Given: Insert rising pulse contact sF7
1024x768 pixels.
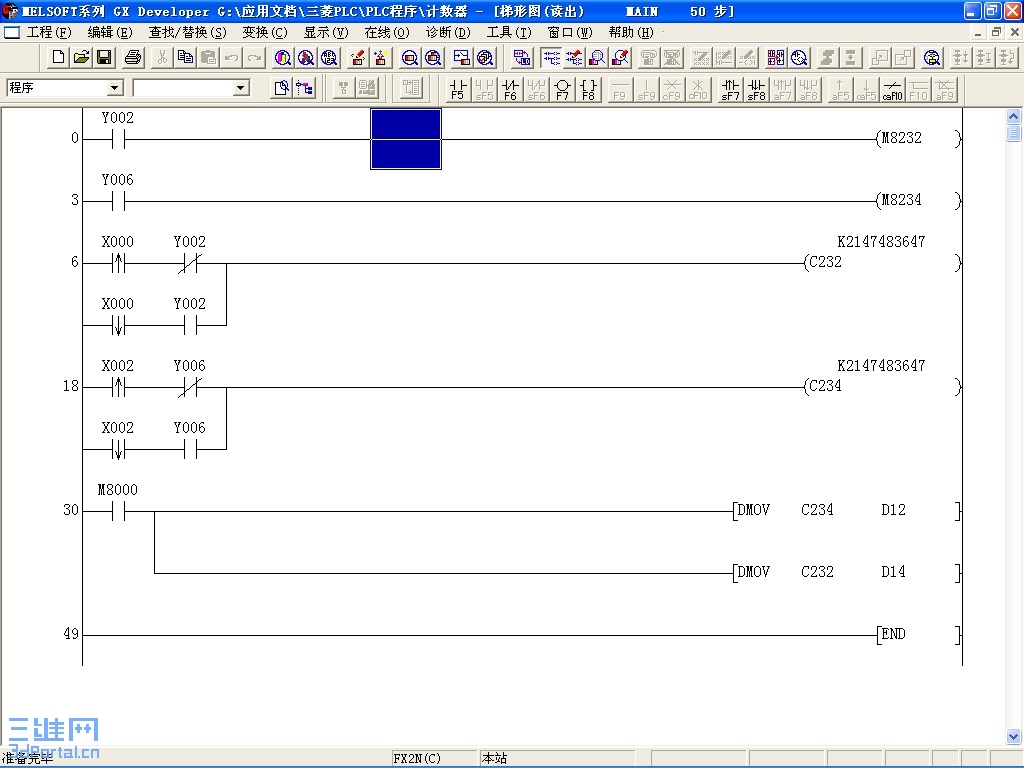Looking at the screenshot, I should click(730, 89).
